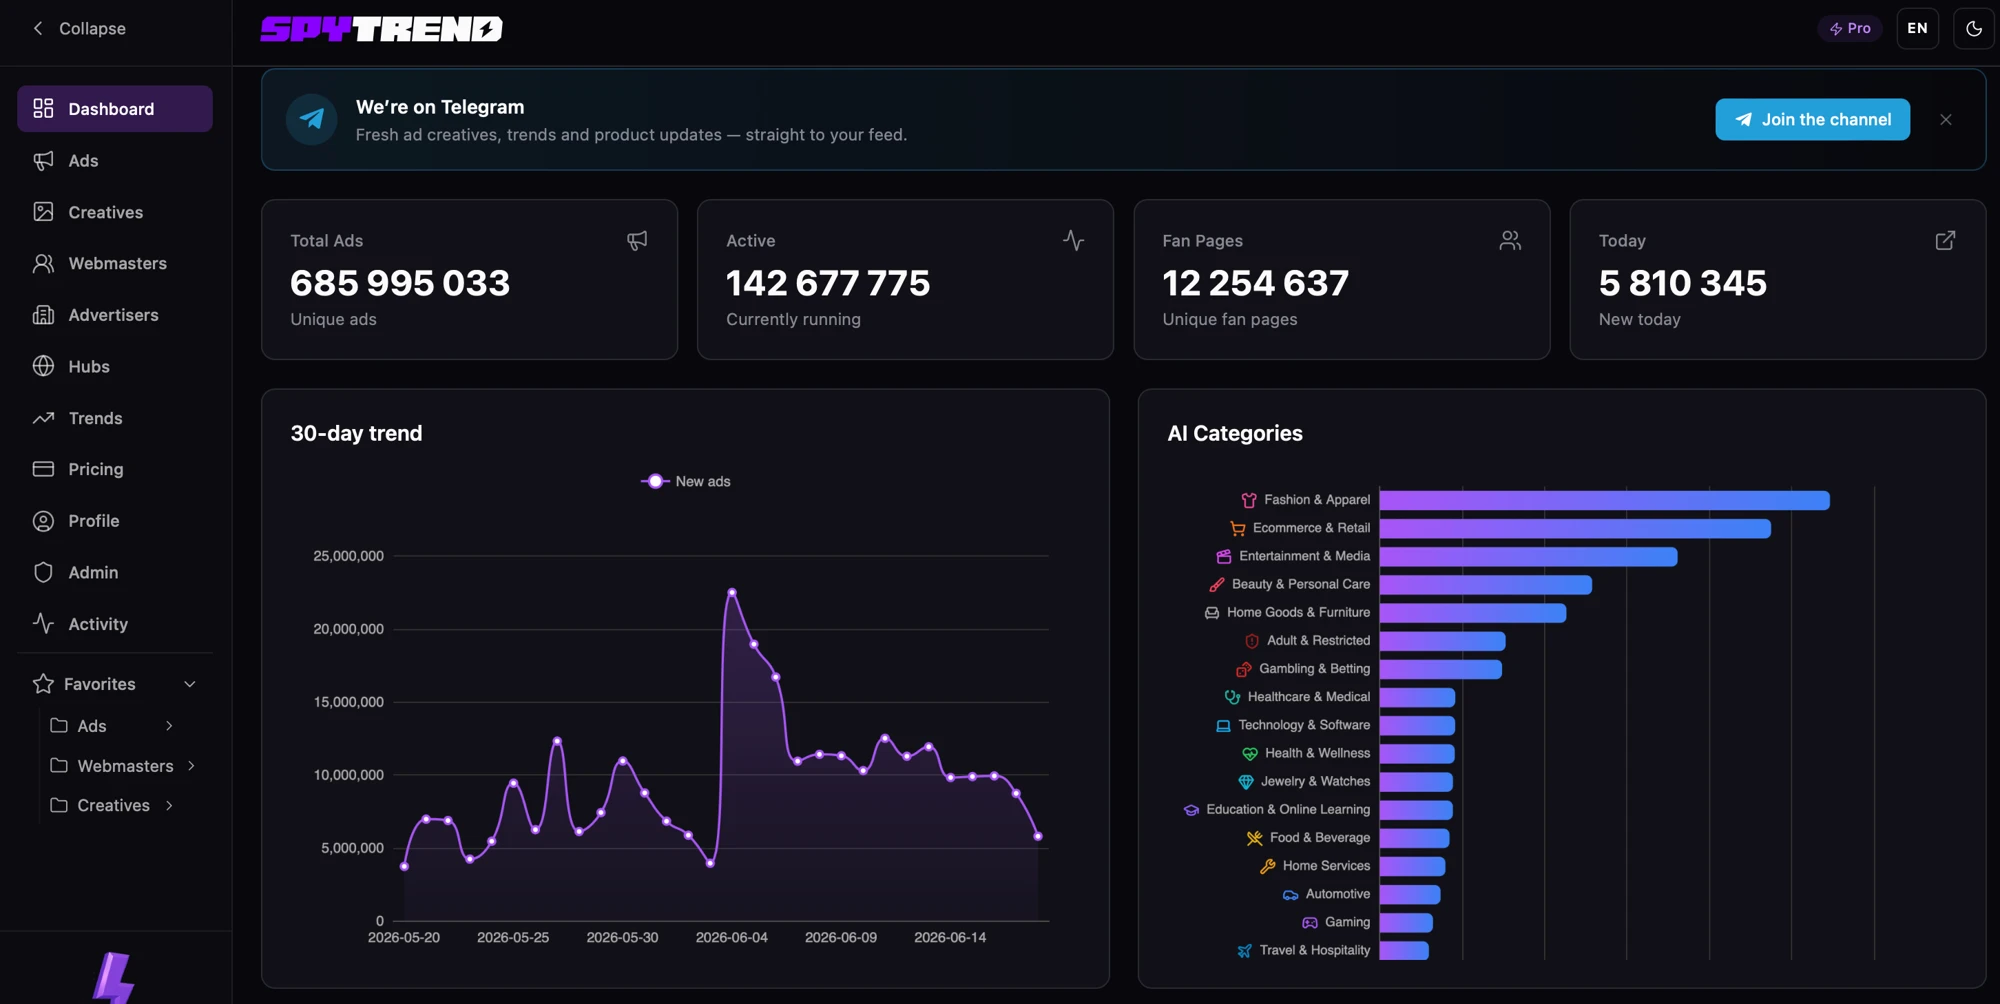Expand the Favorites Webmasters folder chevron
The height and width of the screenshot is (1004, 2000).
tap(191, 766)
